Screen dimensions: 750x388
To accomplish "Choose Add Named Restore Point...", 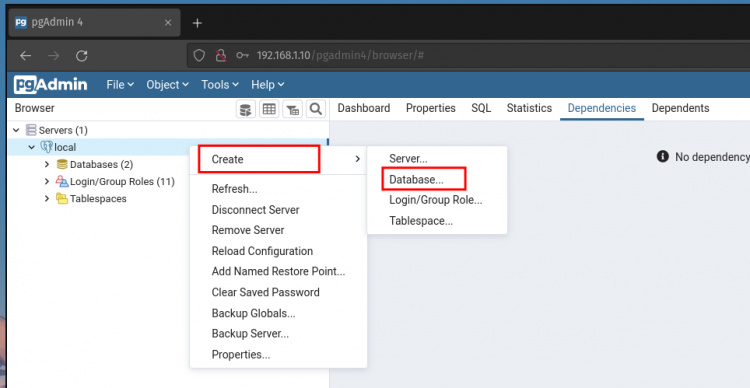I will coord(278,272).
